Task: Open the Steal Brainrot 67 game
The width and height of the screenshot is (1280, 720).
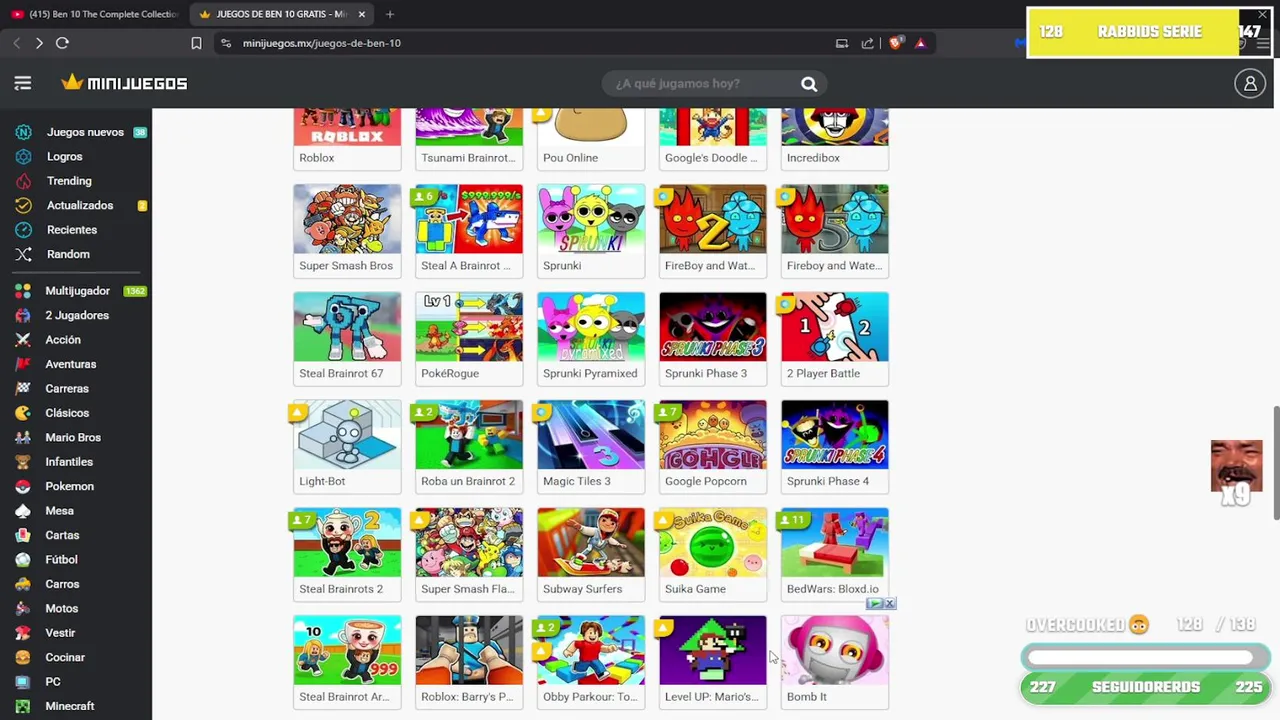Action: click(347, 338)
